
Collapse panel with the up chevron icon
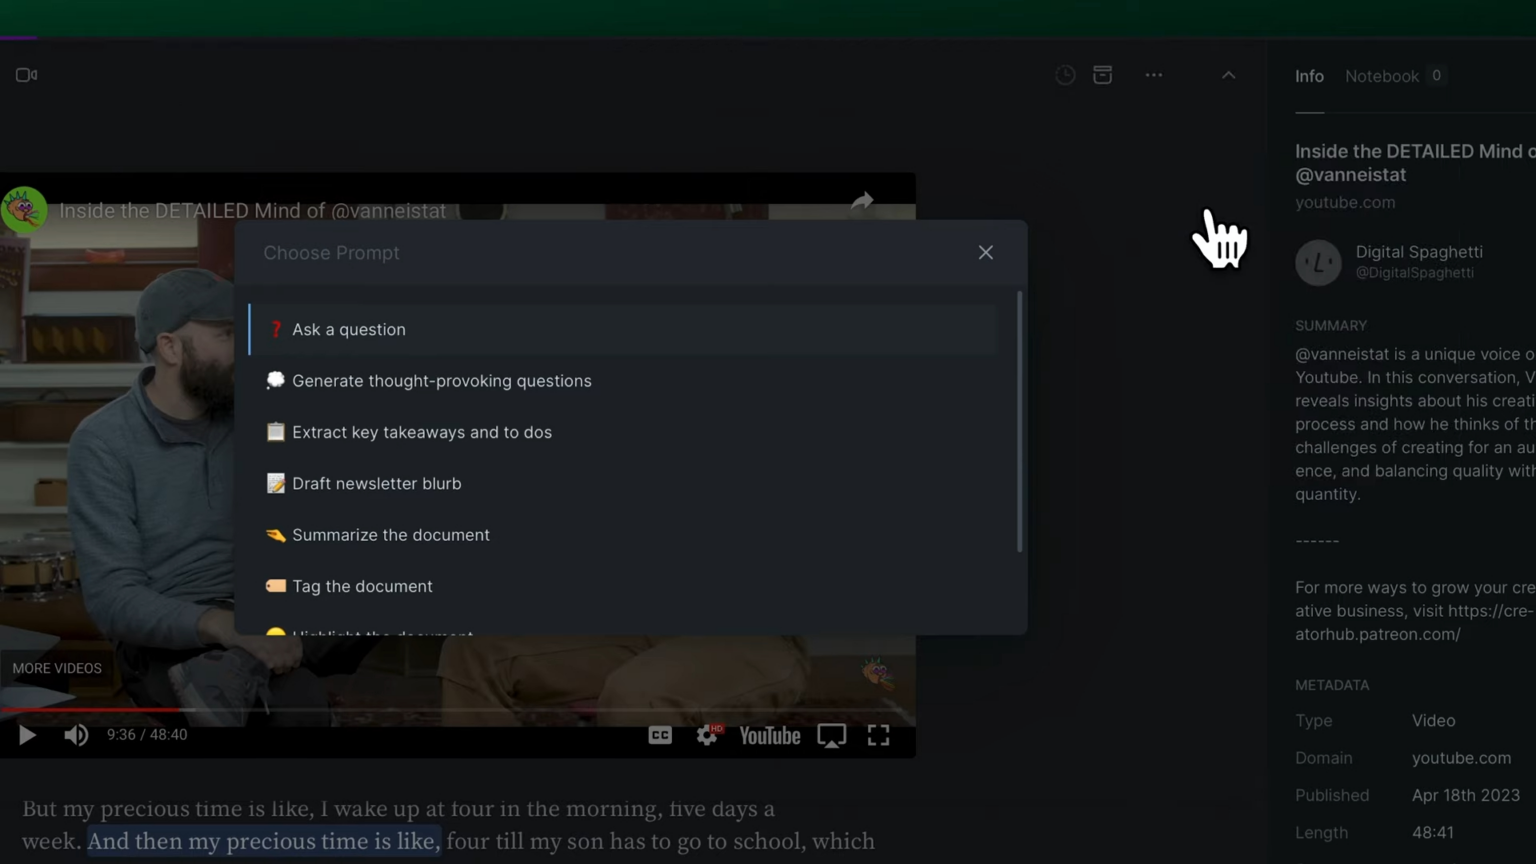1228,75
